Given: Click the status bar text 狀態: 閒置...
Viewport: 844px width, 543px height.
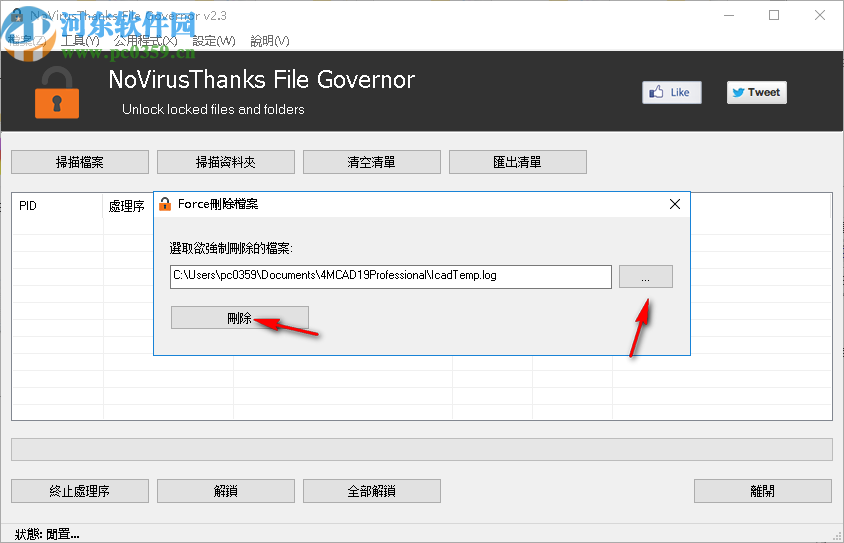Looking at the screenshot, I should 47,534.
